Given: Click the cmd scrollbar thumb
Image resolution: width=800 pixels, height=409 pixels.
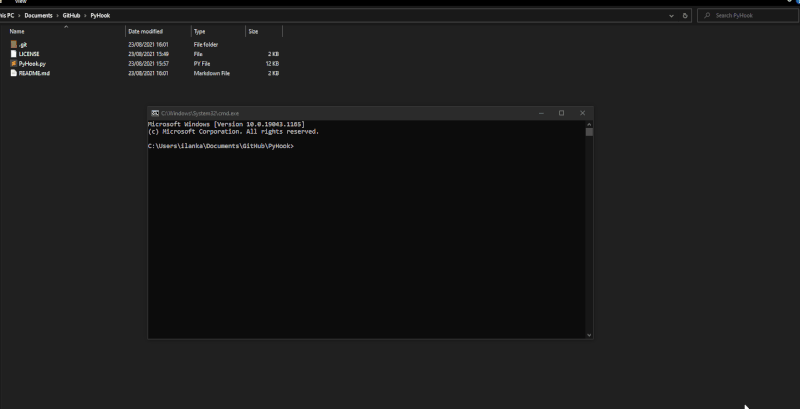Looking at the screenshot, I should 589,132.
